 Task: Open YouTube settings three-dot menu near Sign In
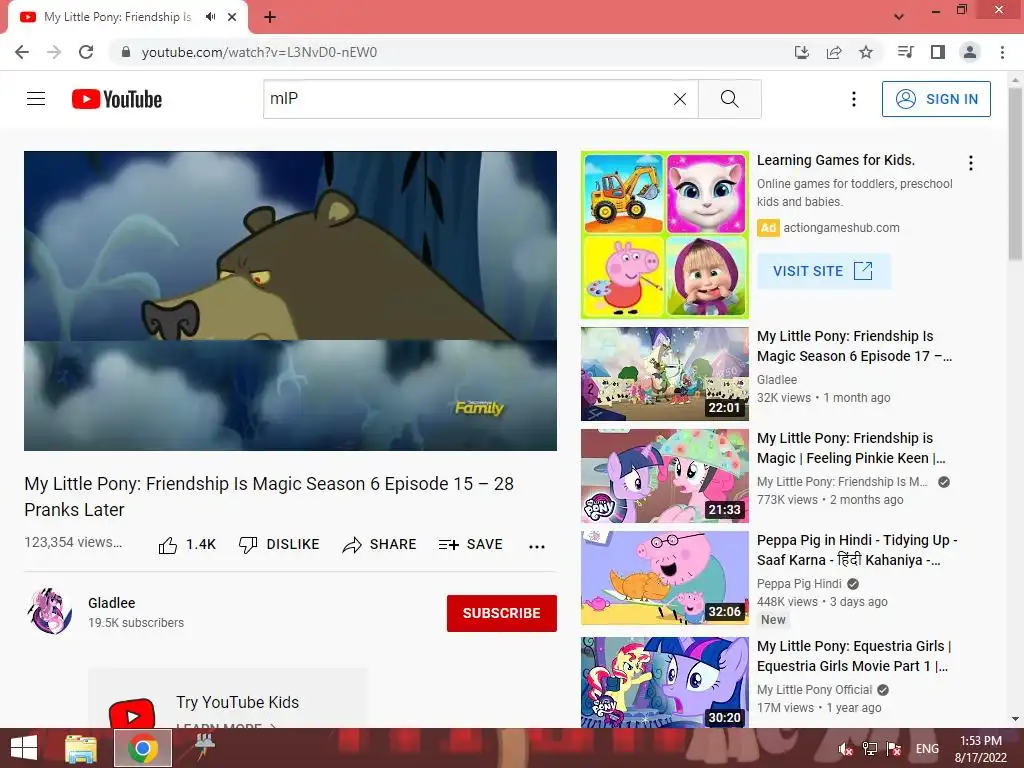click(854, 99)
